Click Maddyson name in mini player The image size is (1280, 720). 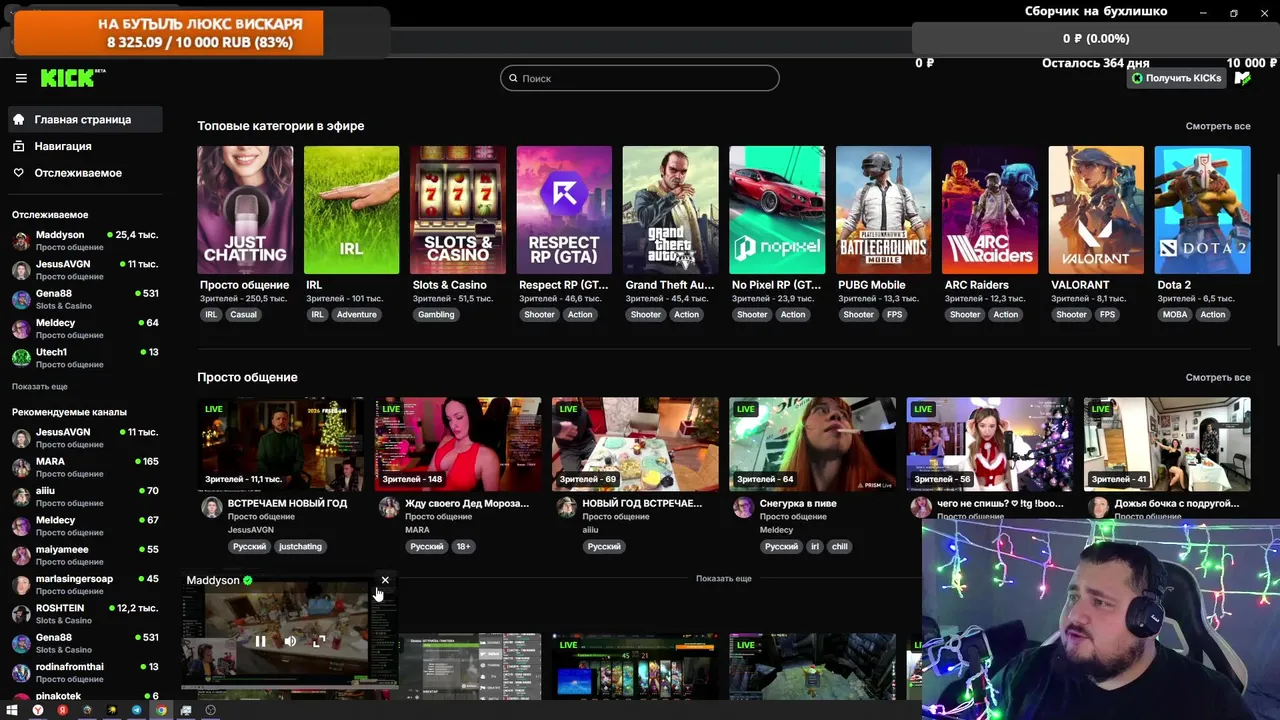pos(213,580)
